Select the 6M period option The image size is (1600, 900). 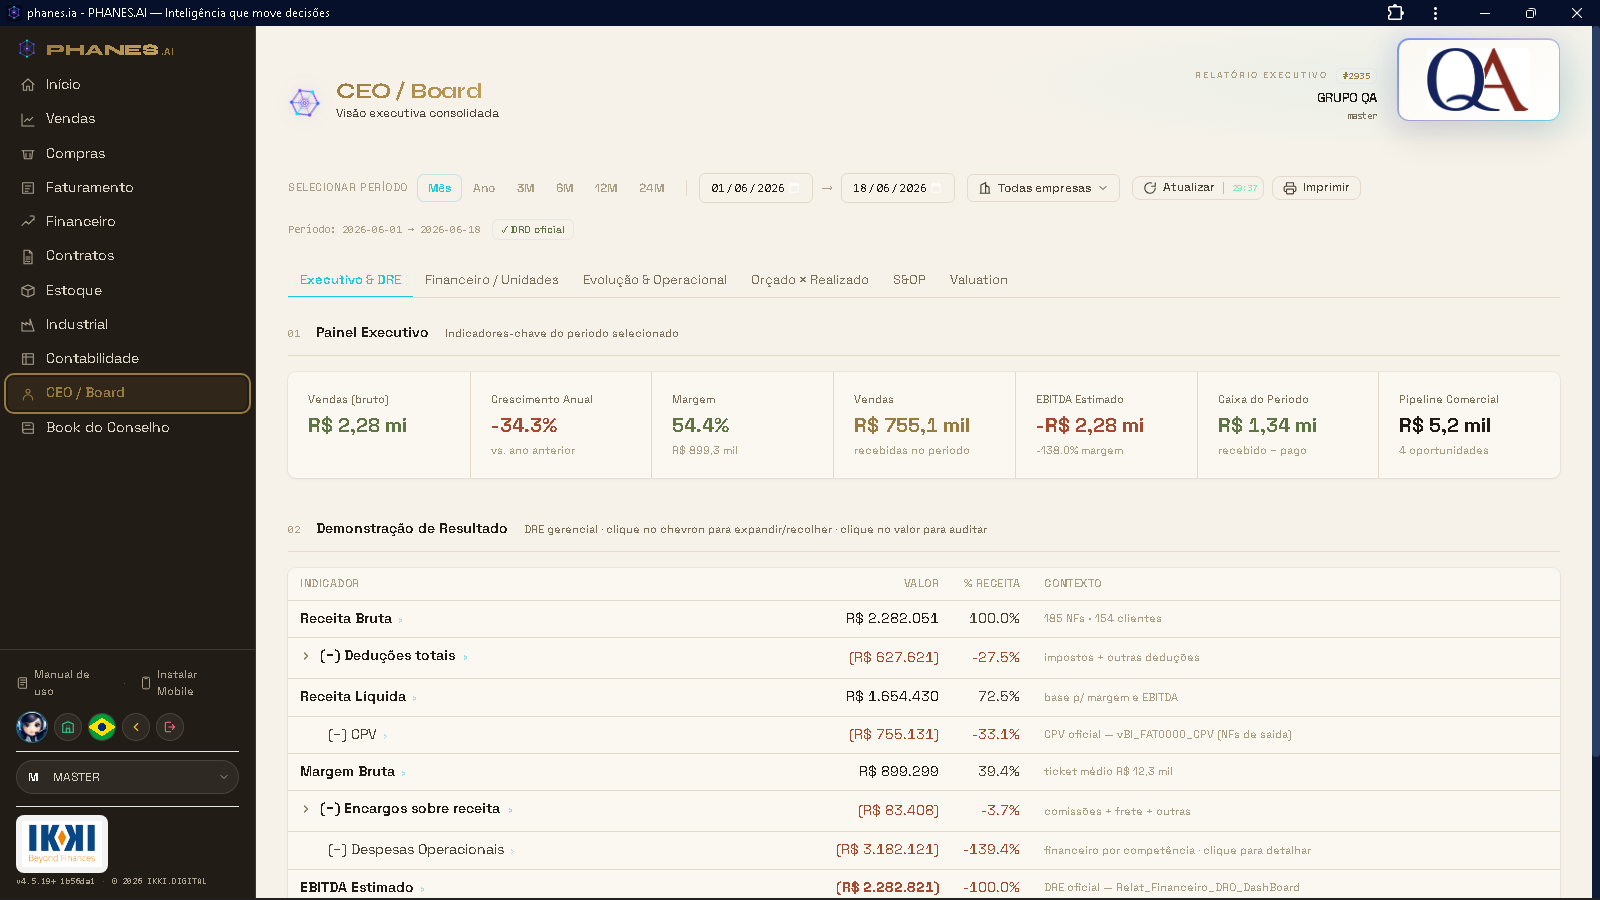click(x=565, y=188)
